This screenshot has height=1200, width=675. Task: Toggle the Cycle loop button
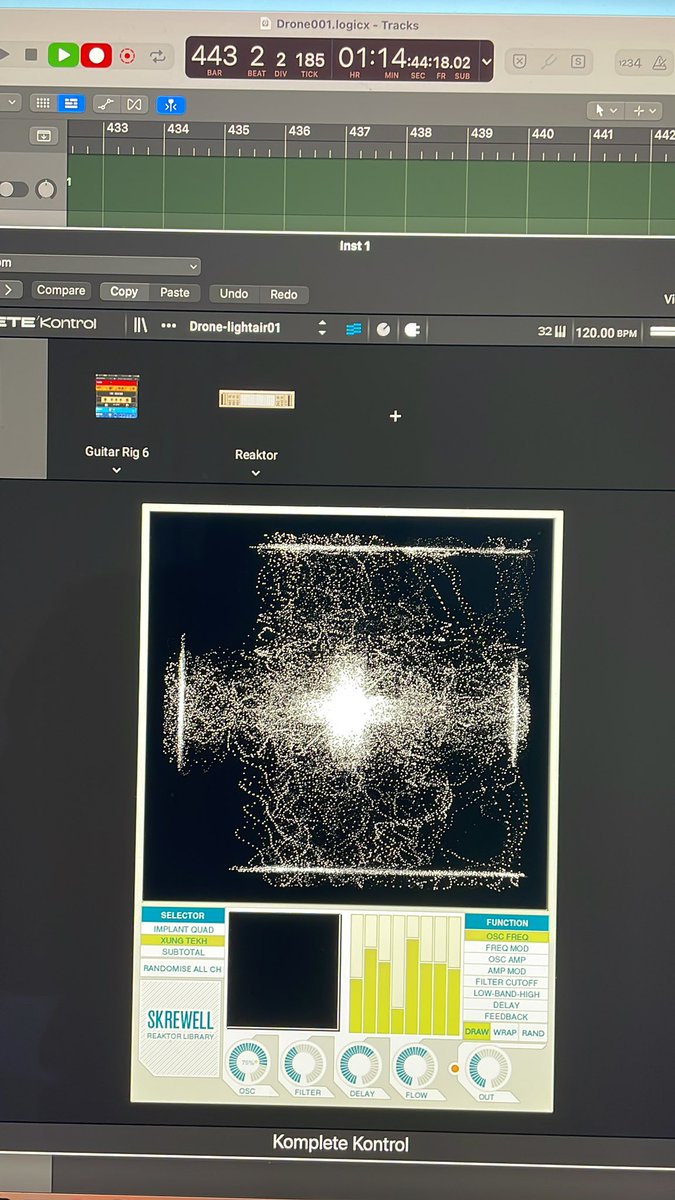157,56
